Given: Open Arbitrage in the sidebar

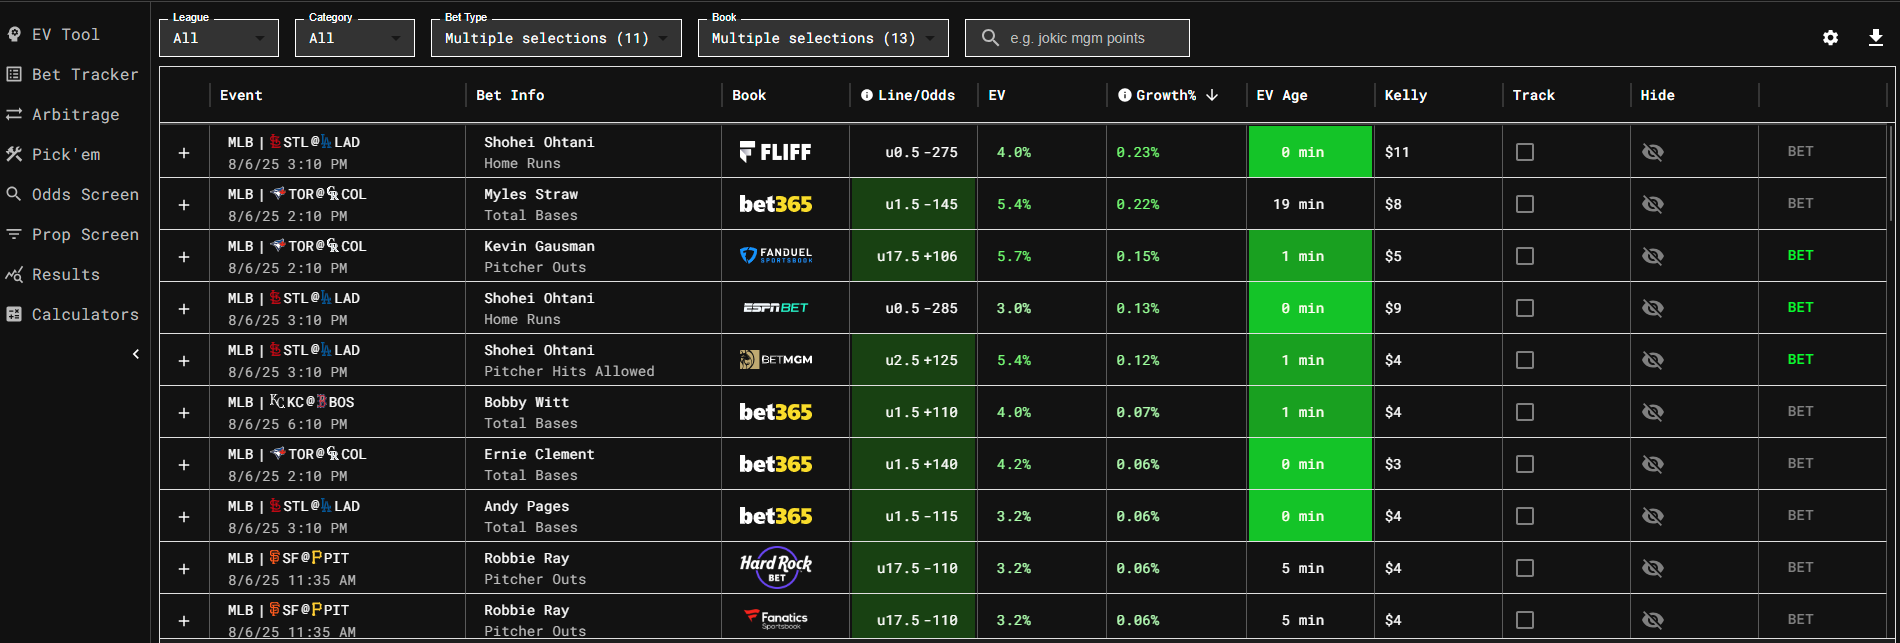Looking at the screenshot, I should click(75, 114).
